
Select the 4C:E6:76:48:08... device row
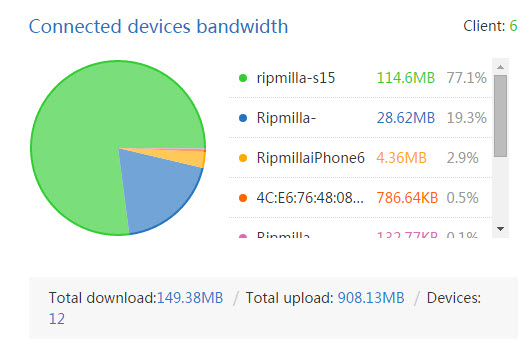[360, 198]
